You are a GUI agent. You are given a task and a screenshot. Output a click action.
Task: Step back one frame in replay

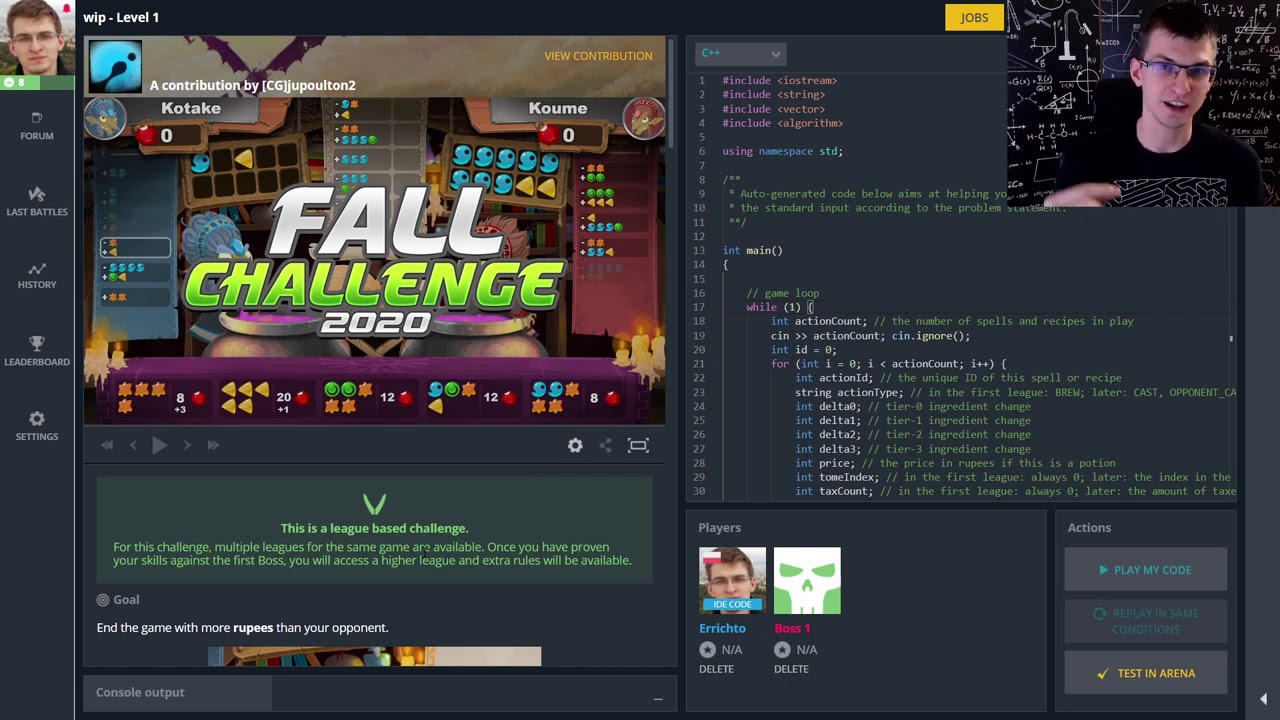tap(133, 445)
